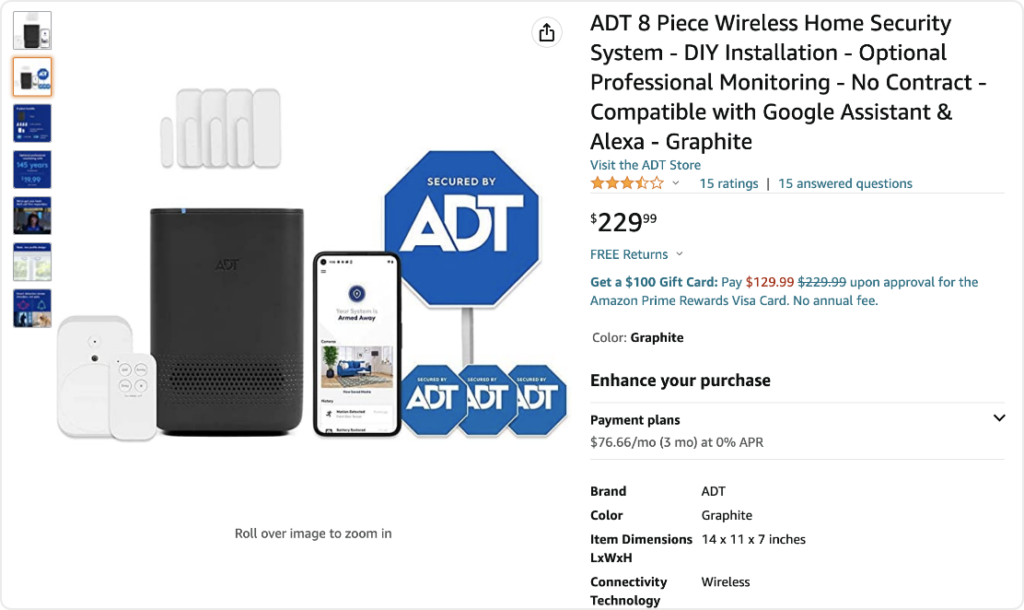Visit the ADT Store link

coord(645,165)
